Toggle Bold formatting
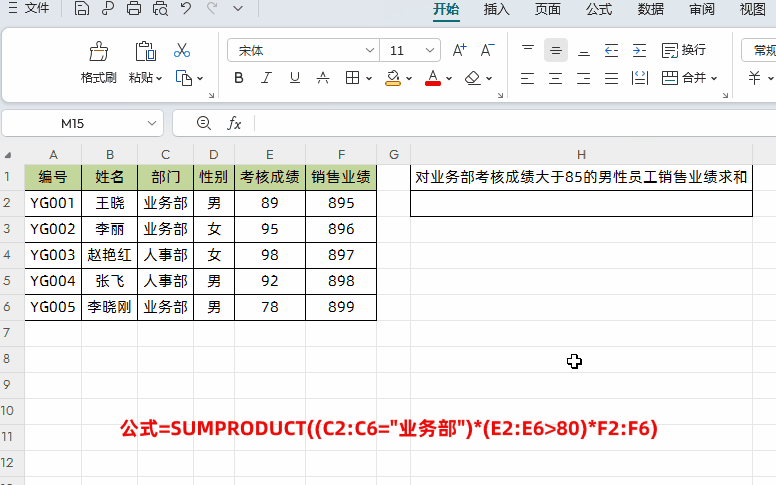Screen dimensions: 776x485 (x=239, y=78)
